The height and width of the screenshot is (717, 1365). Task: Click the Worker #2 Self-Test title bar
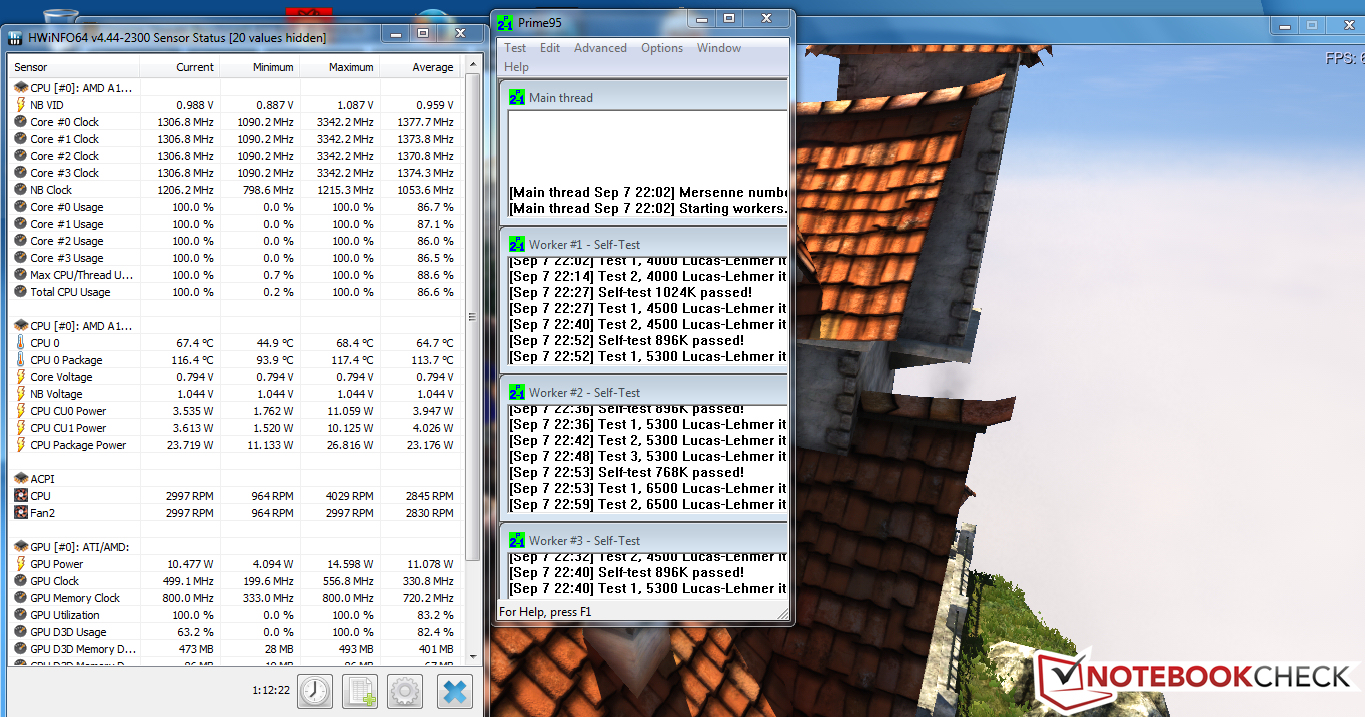(x=645, y=392)
